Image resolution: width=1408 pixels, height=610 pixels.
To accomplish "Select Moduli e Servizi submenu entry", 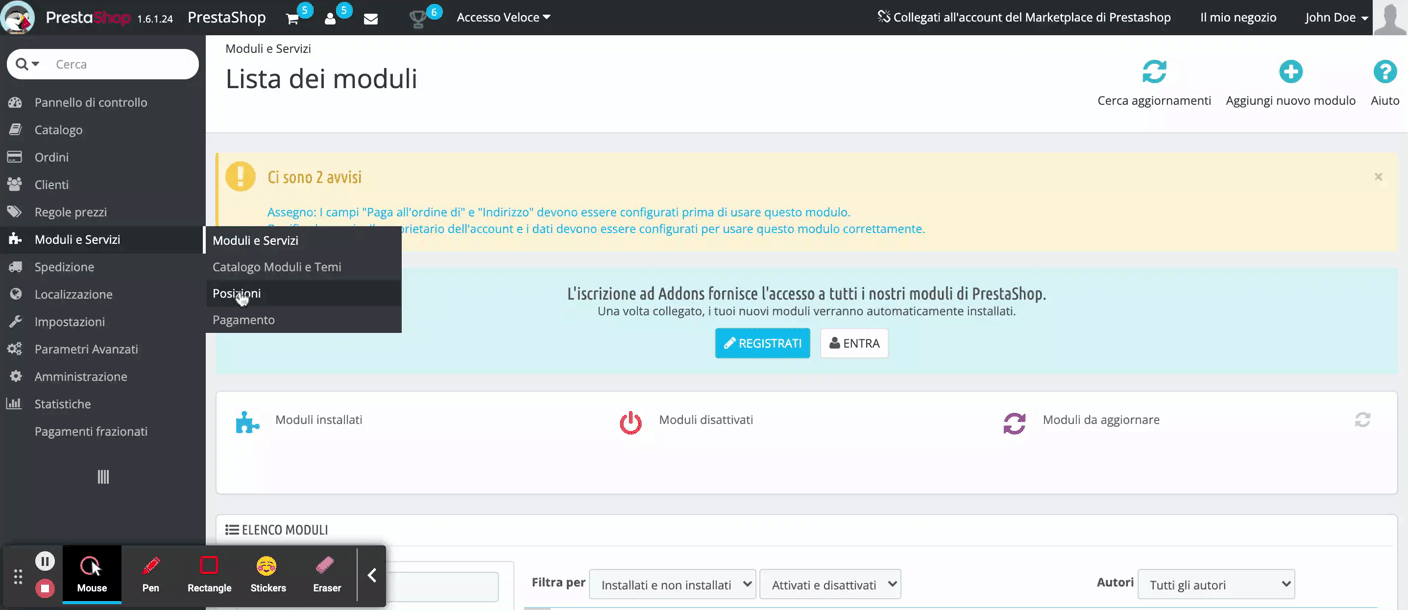I will pos(303,240).
